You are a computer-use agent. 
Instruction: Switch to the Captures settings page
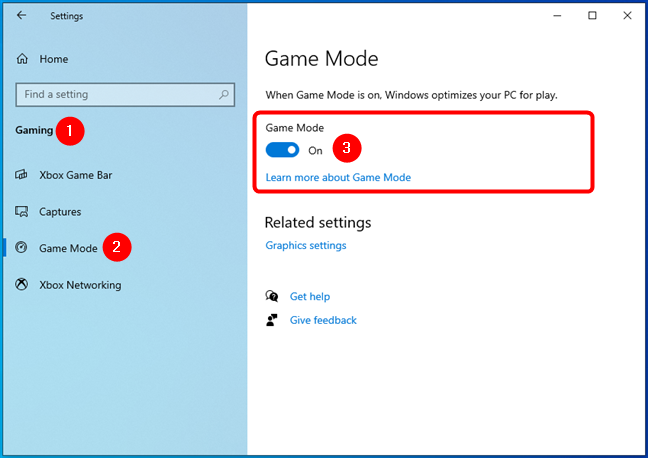(60, 212)
